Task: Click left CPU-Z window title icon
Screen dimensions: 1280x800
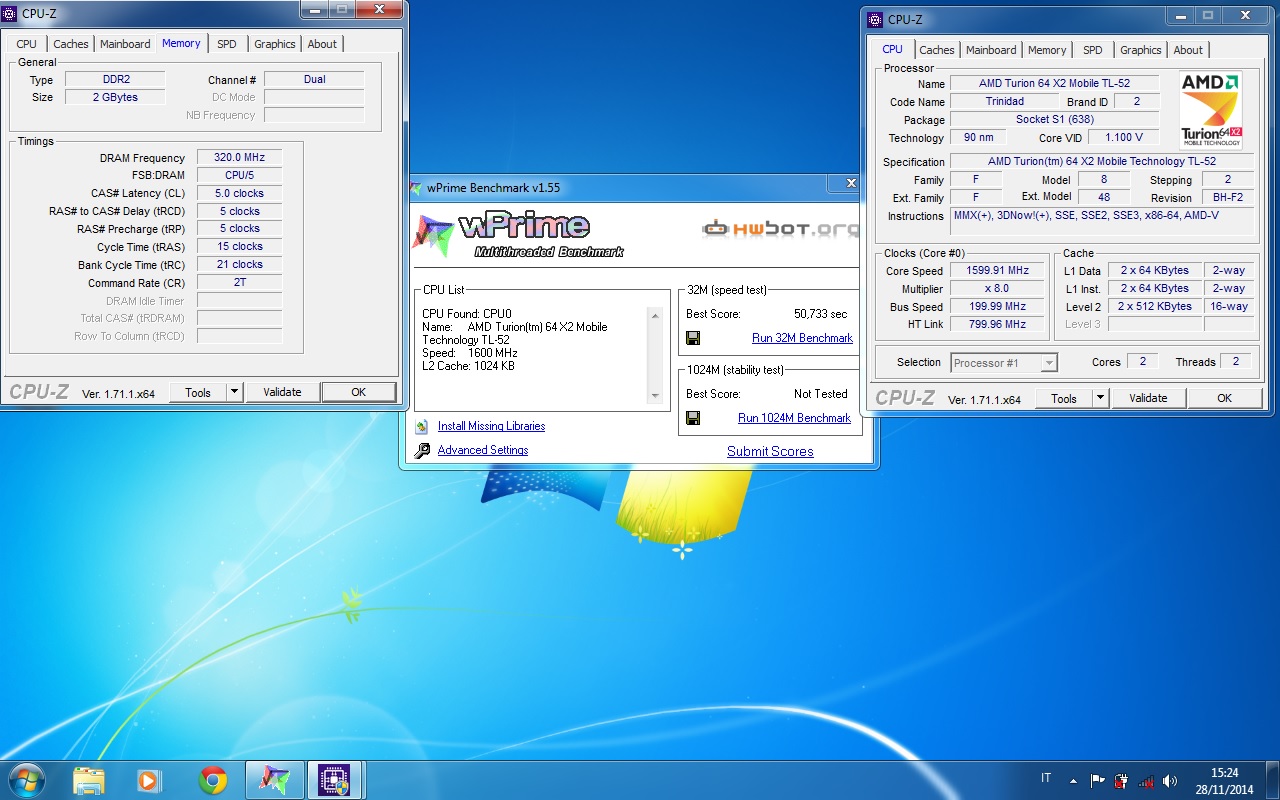Action: (10, 13)
